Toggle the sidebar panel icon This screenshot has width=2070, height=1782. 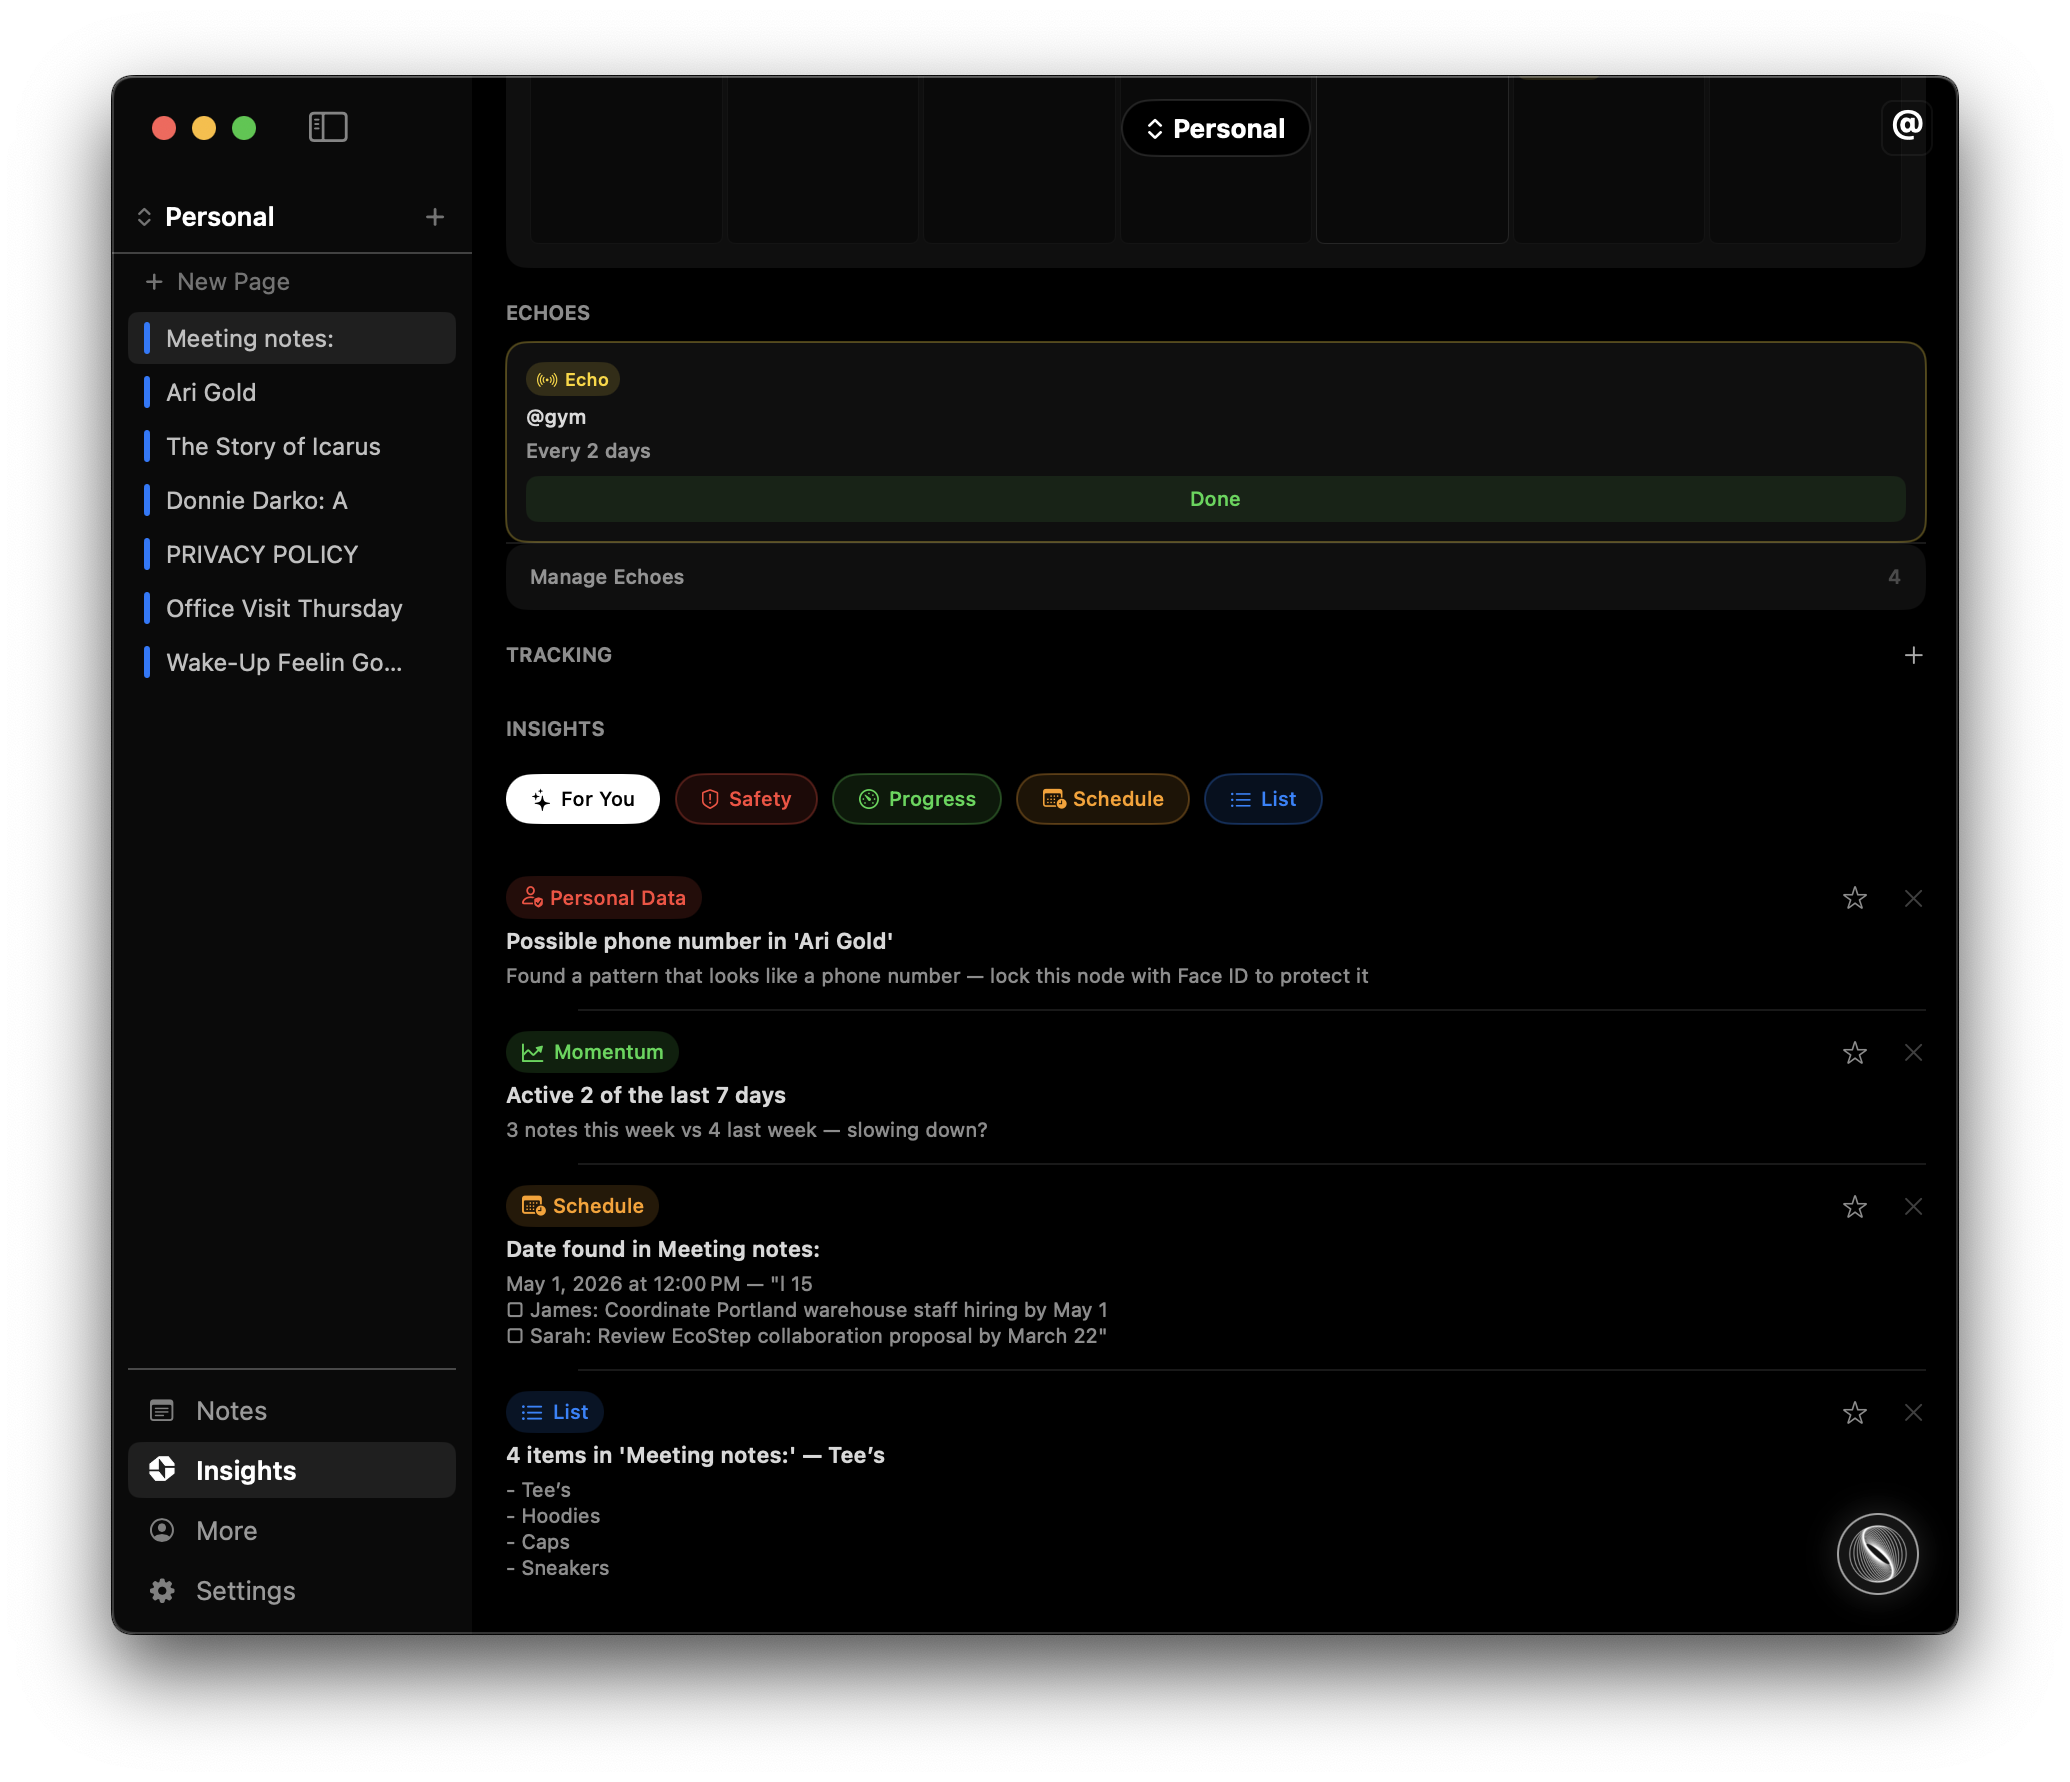point(328,127)
